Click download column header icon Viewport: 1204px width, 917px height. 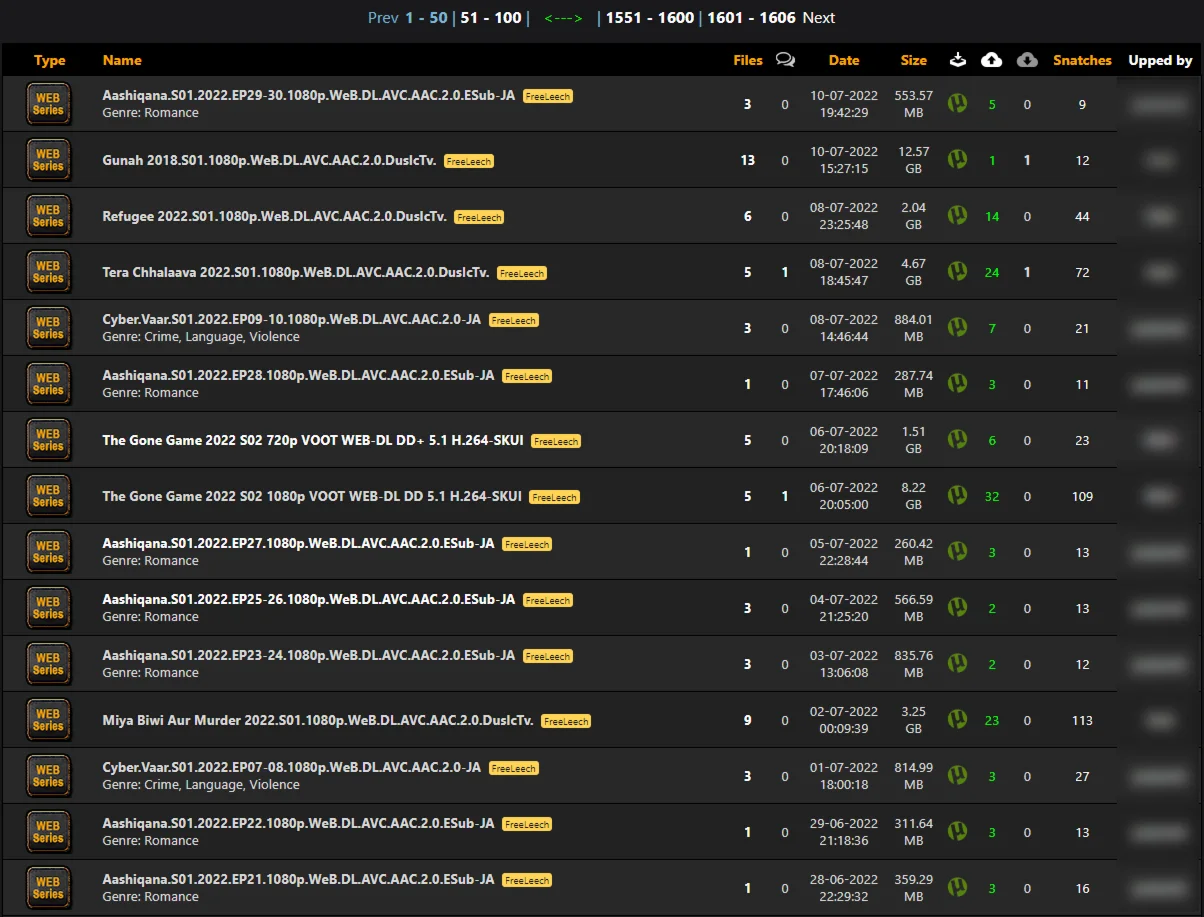[x=958, y=60]
